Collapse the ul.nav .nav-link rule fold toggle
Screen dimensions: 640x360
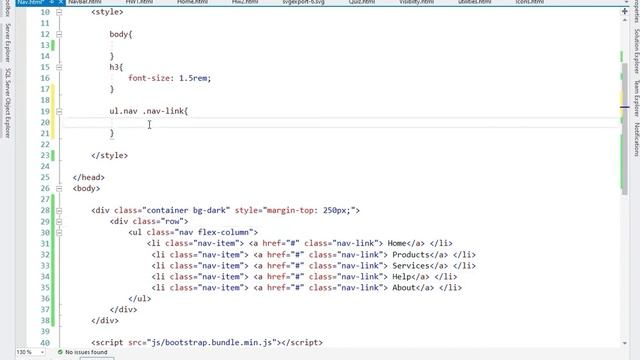click(x=59, y=111)
